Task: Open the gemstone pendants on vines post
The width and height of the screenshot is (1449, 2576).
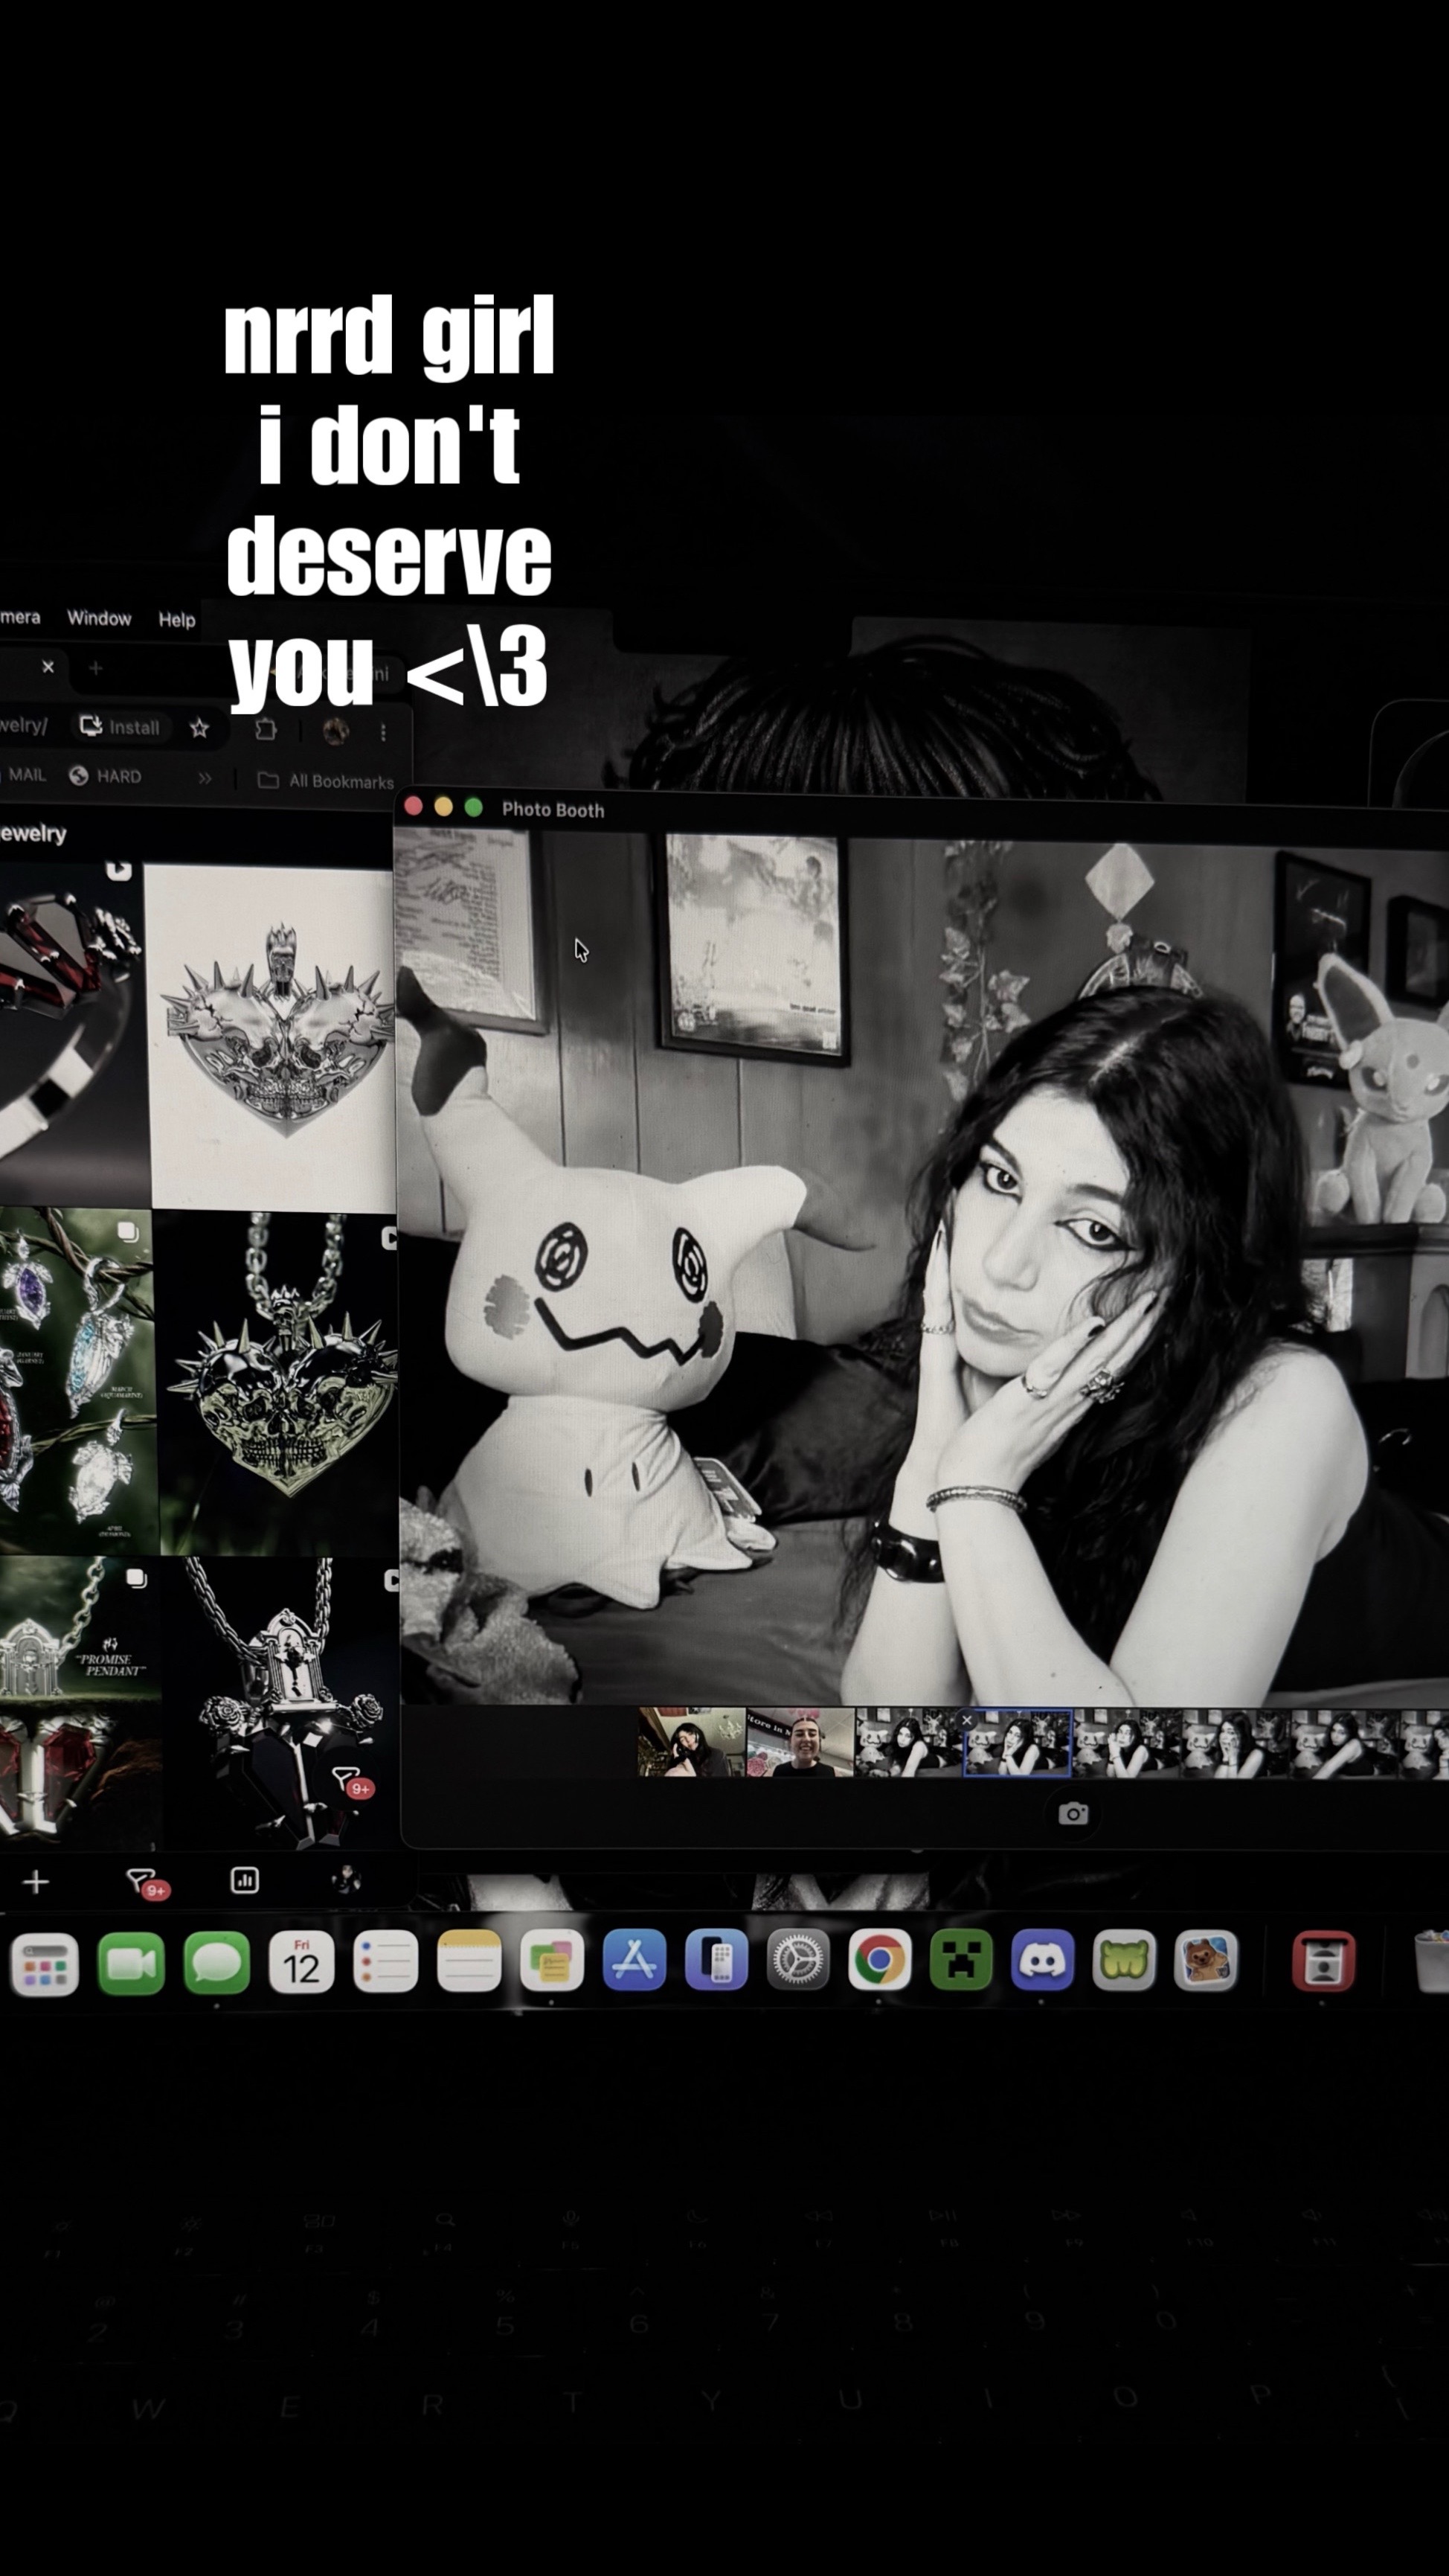Action: click(78, 1381)
